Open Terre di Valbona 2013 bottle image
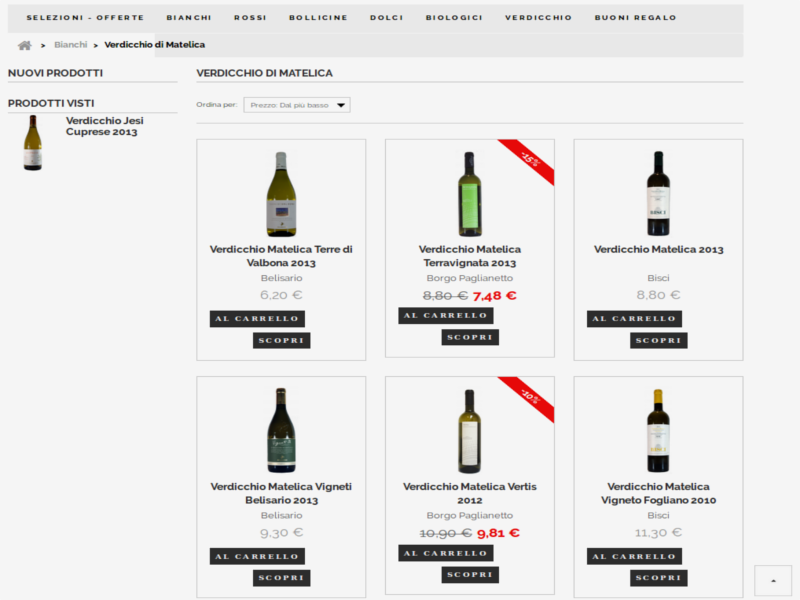Screen dimensions: 800x600 point(281,194)
